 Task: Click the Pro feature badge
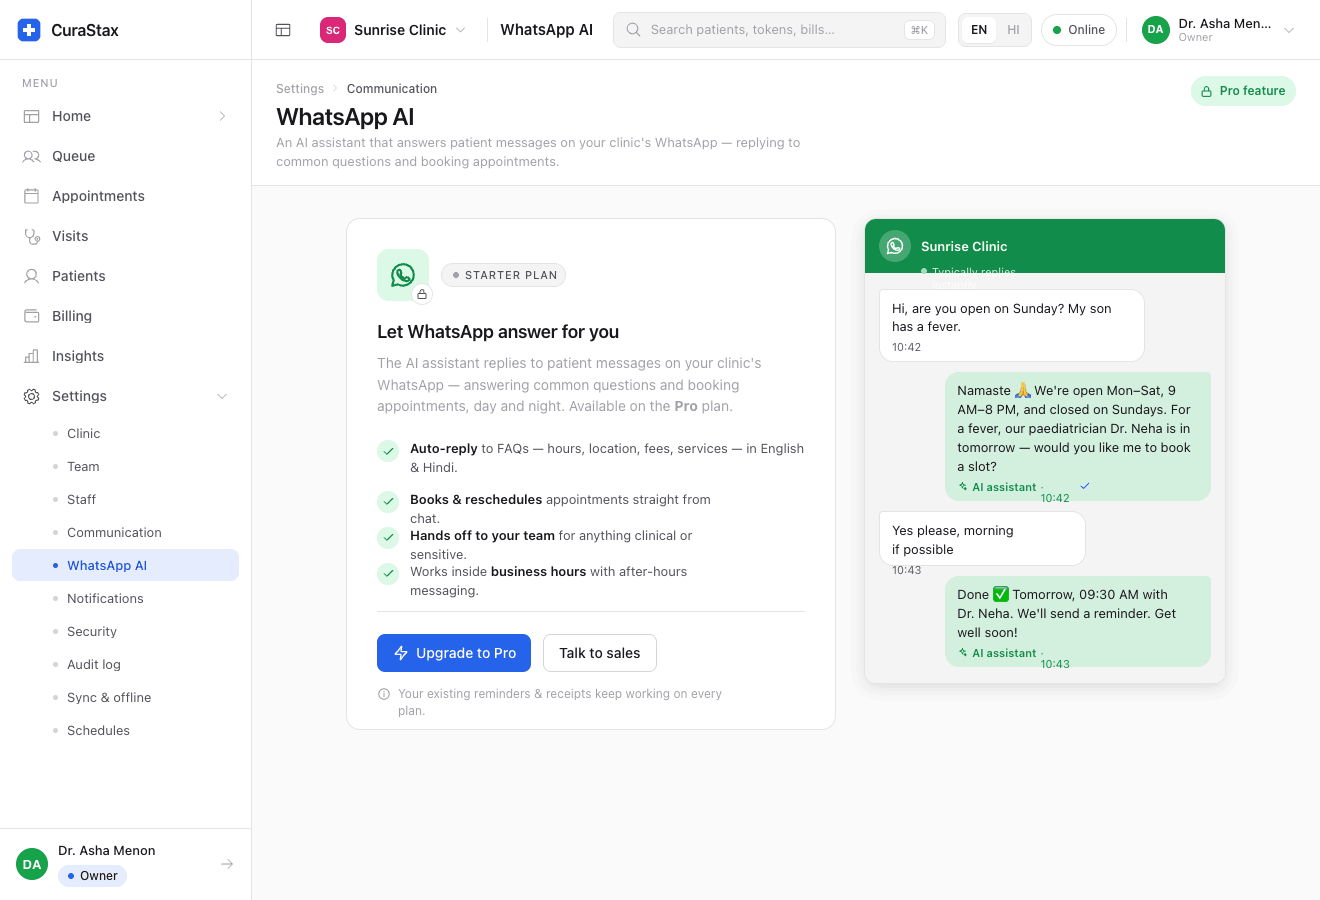1243,91
